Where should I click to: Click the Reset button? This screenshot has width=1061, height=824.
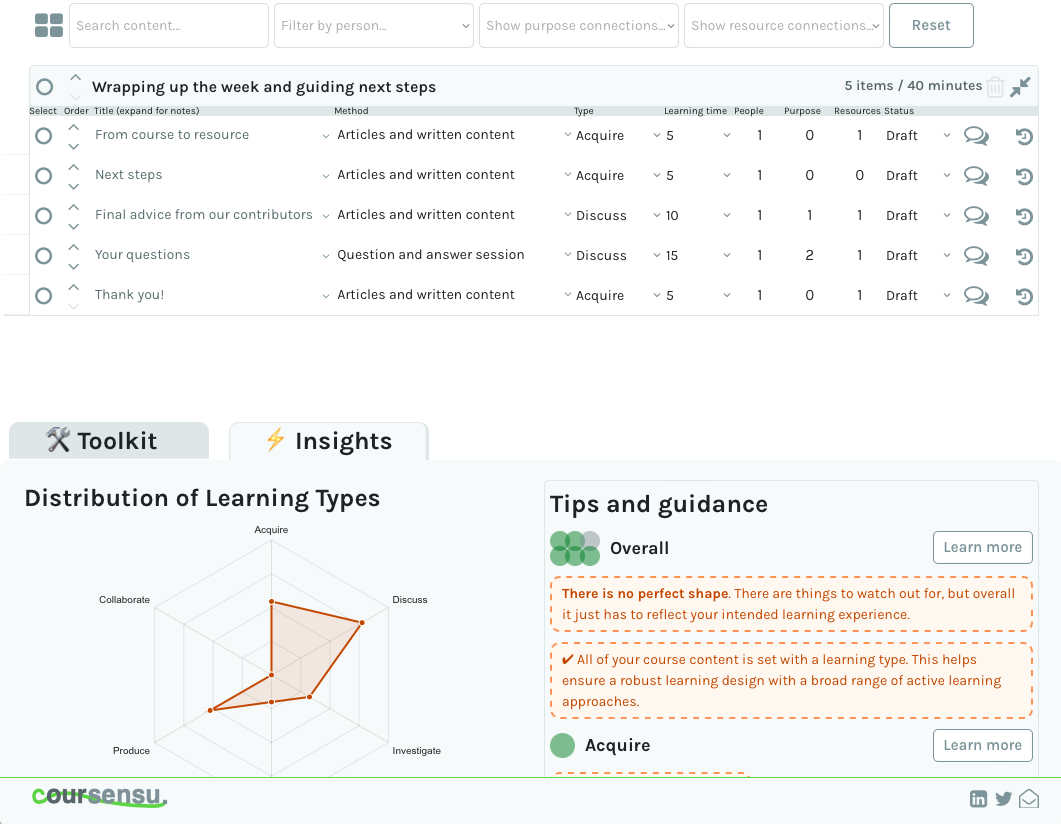click(x=930, y=26)
